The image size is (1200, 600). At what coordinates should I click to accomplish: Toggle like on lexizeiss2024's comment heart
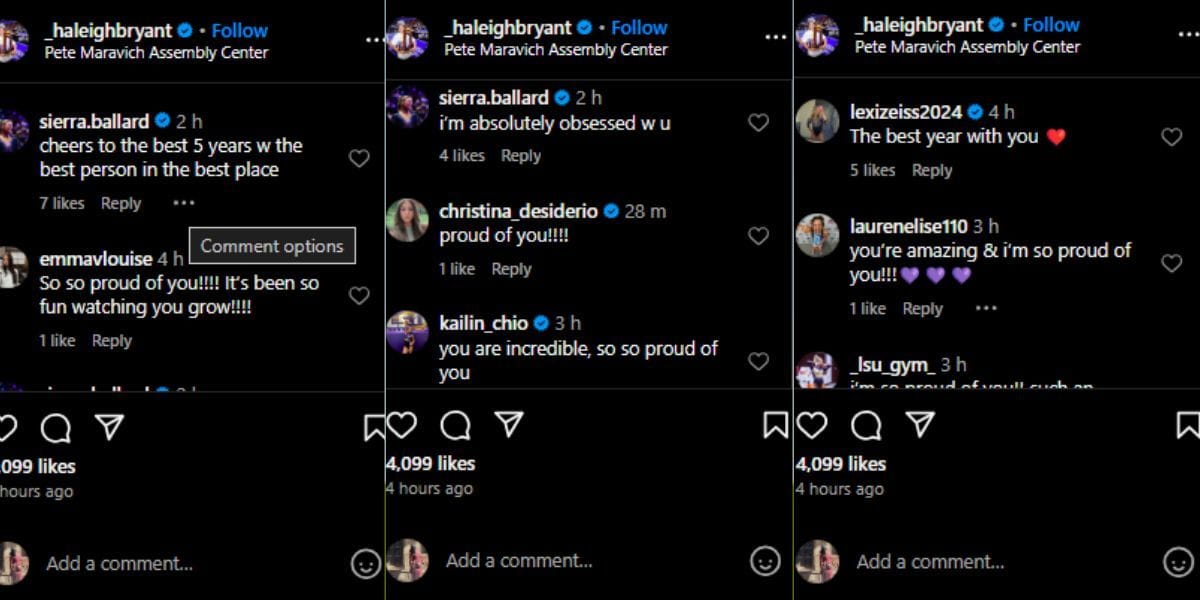pyautogui.click(x=1171, y=136)
